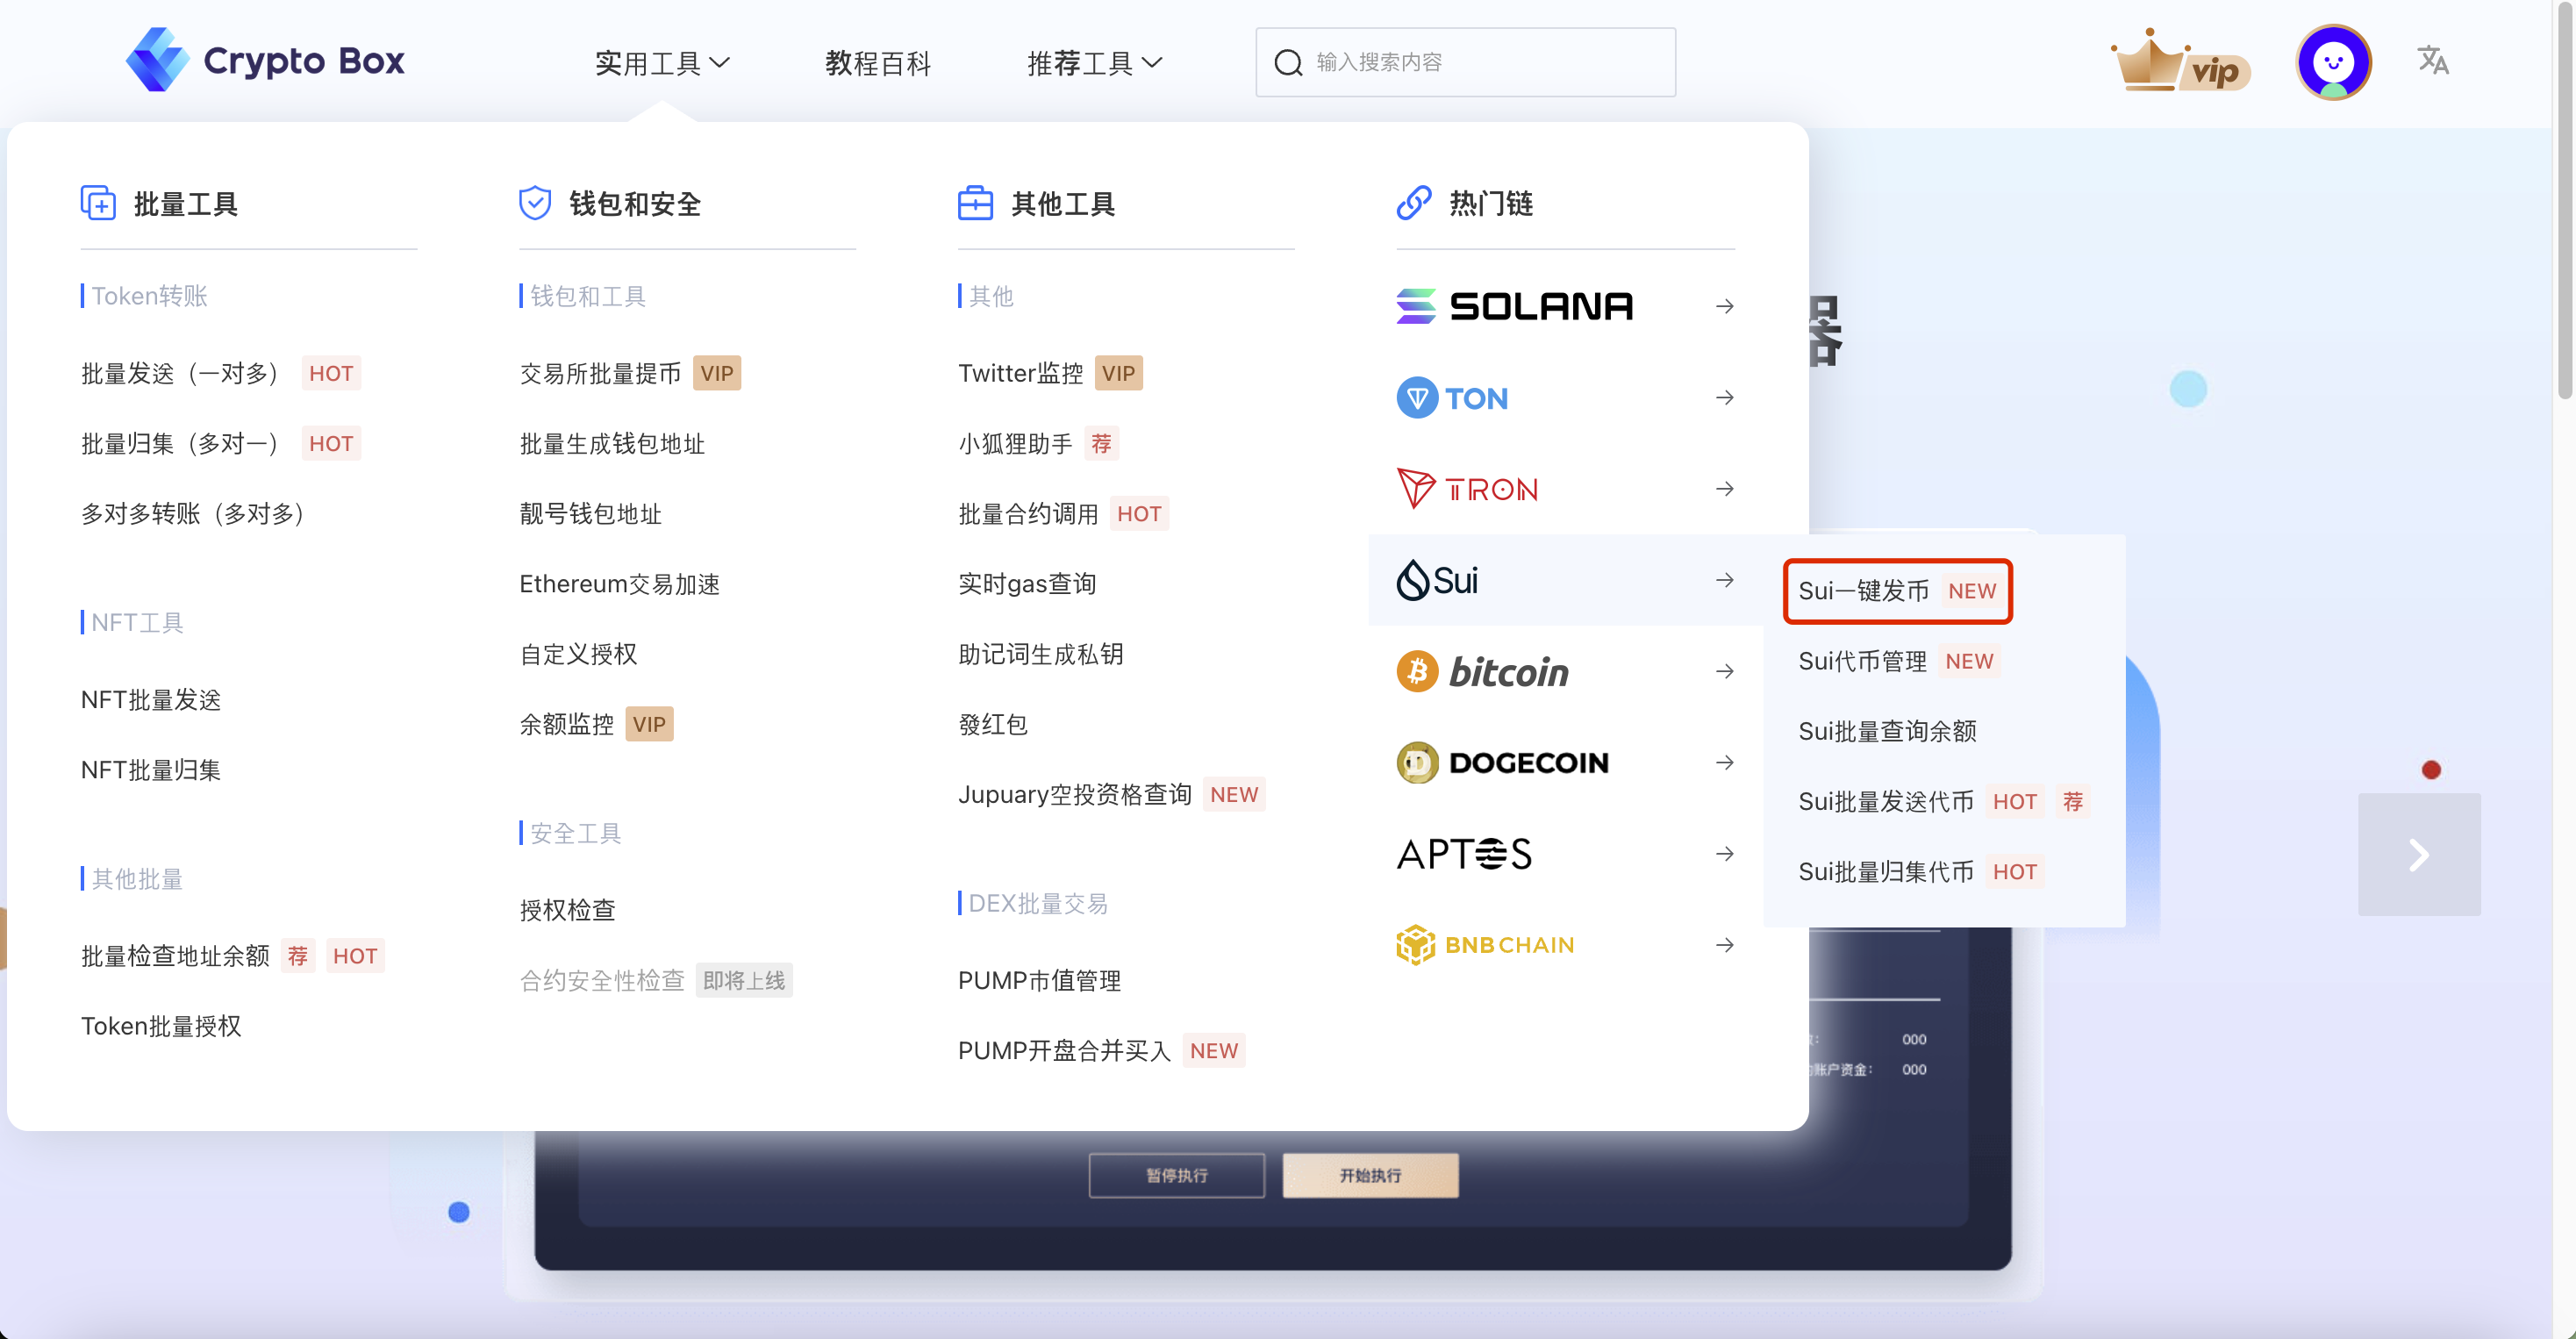
Task: Open 助记词生成私钥 link
Action: pos(1041,654)
